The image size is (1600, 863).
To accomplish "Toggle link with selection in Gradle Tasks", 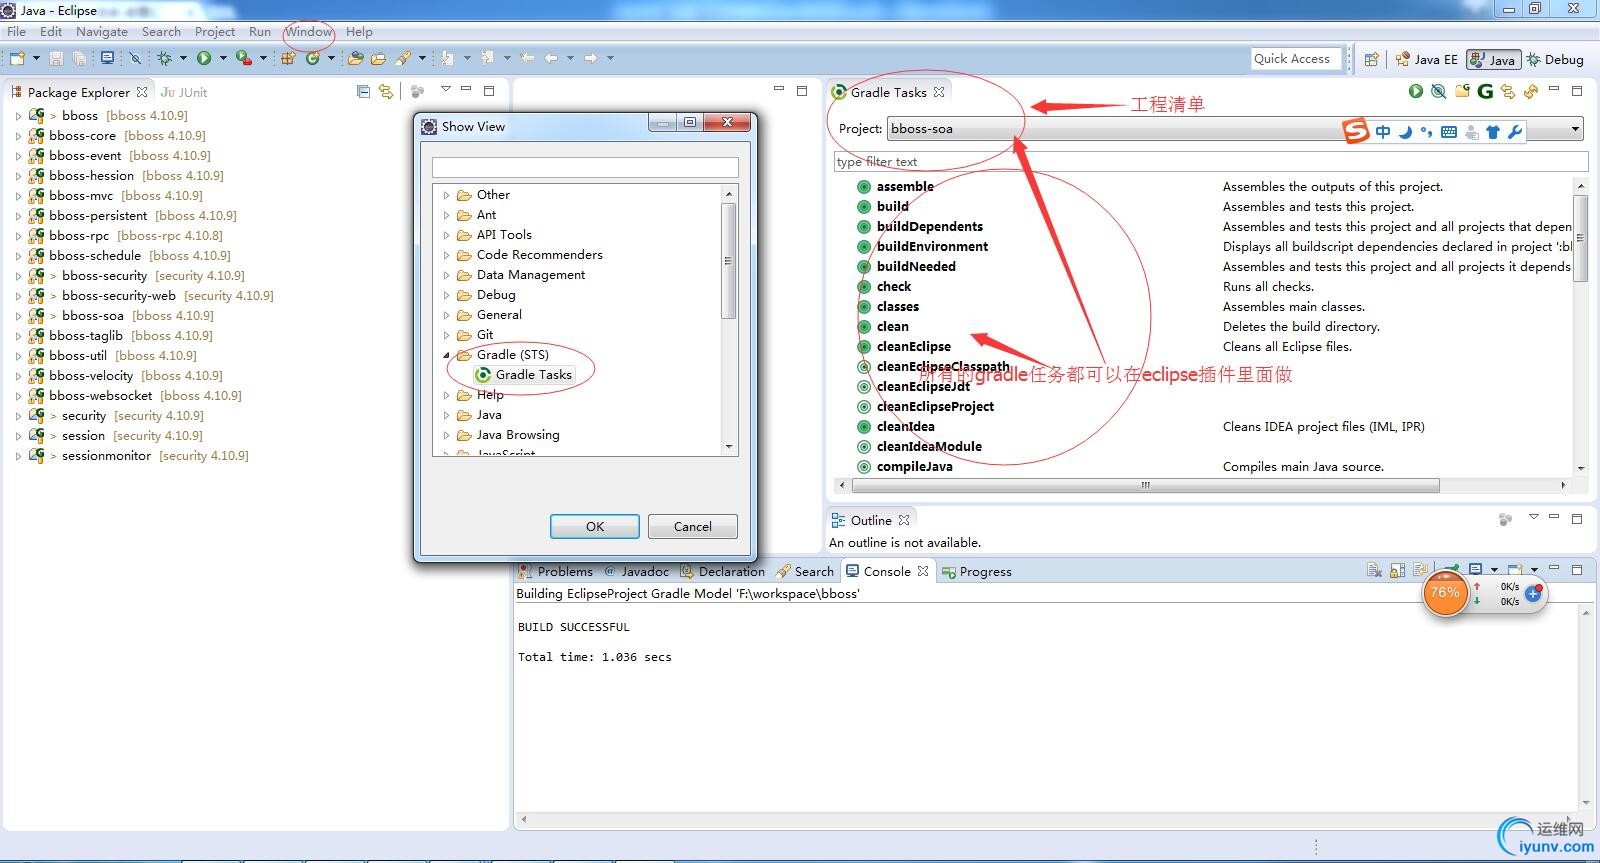I will click(1508, 91).
